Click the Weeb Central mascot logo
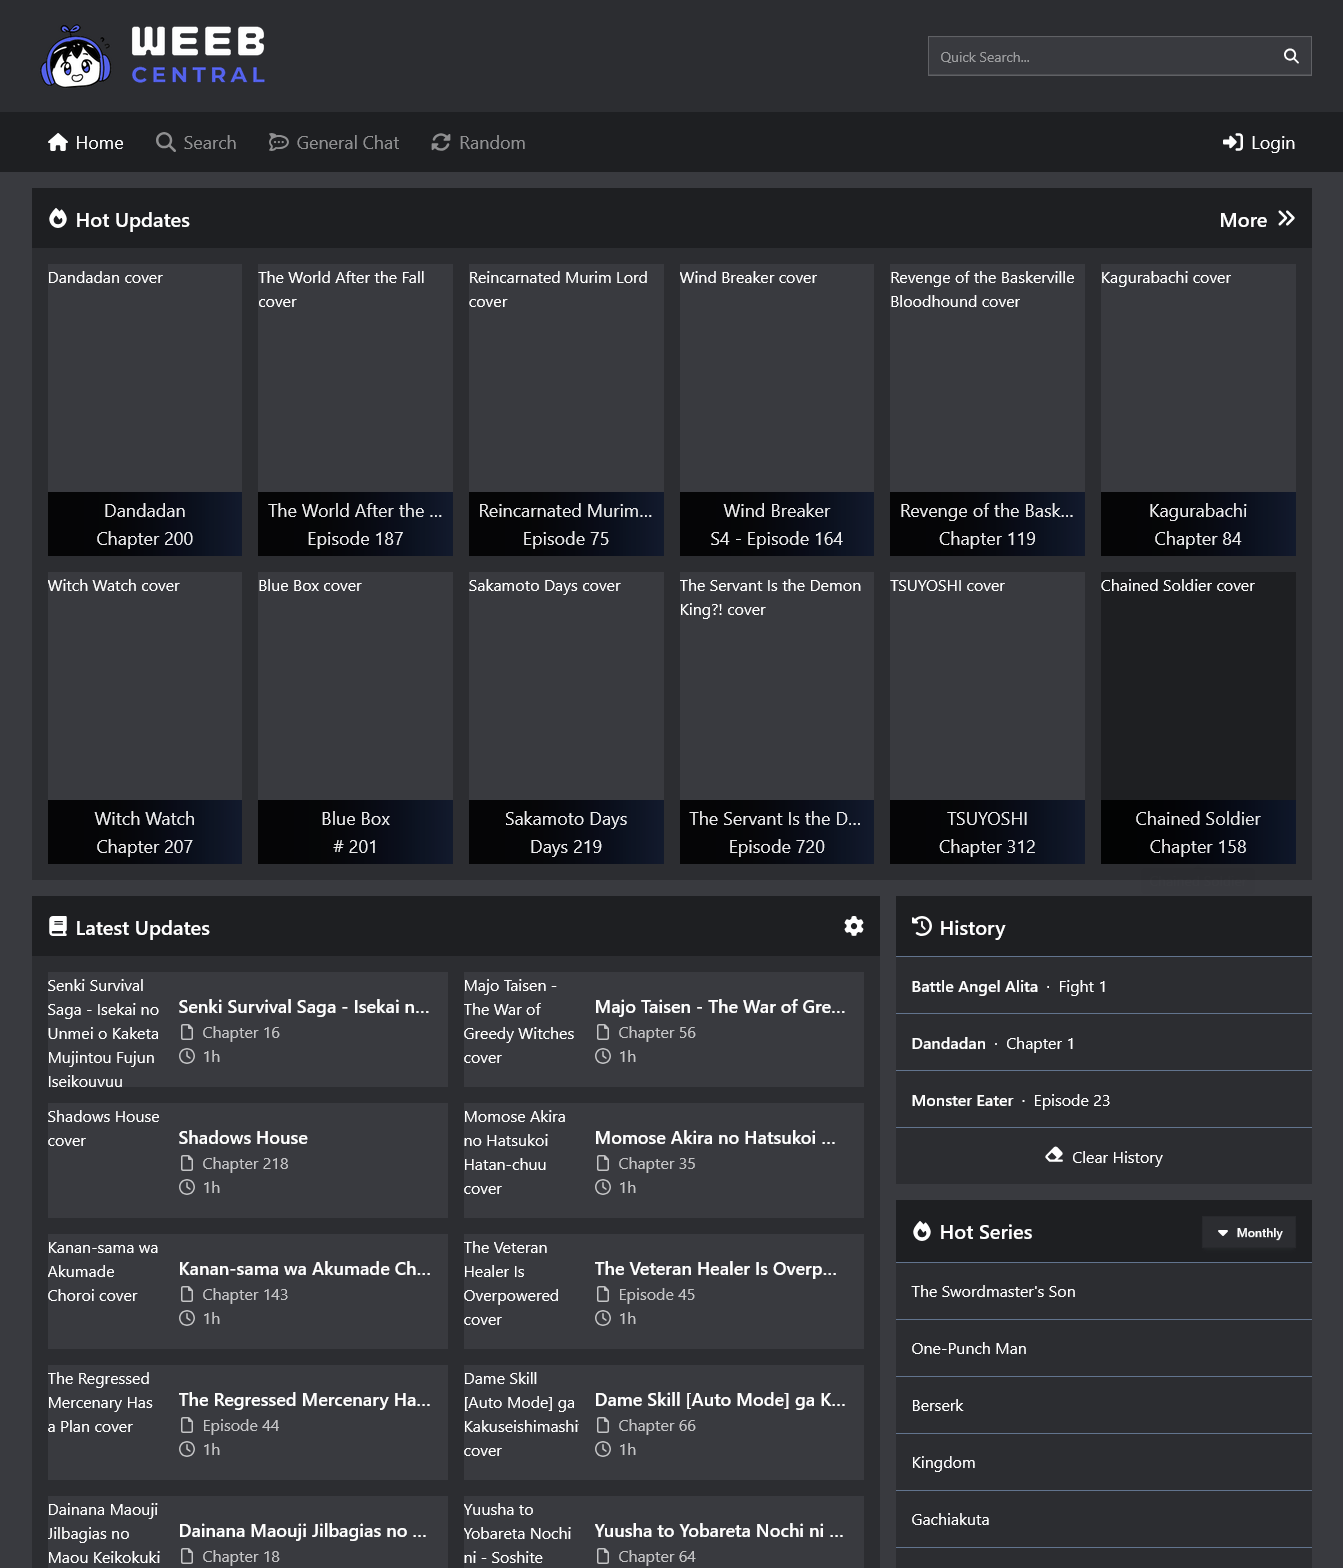Image resolution: width=1343 pixels, height=1568 pixels. pos(76,56)
